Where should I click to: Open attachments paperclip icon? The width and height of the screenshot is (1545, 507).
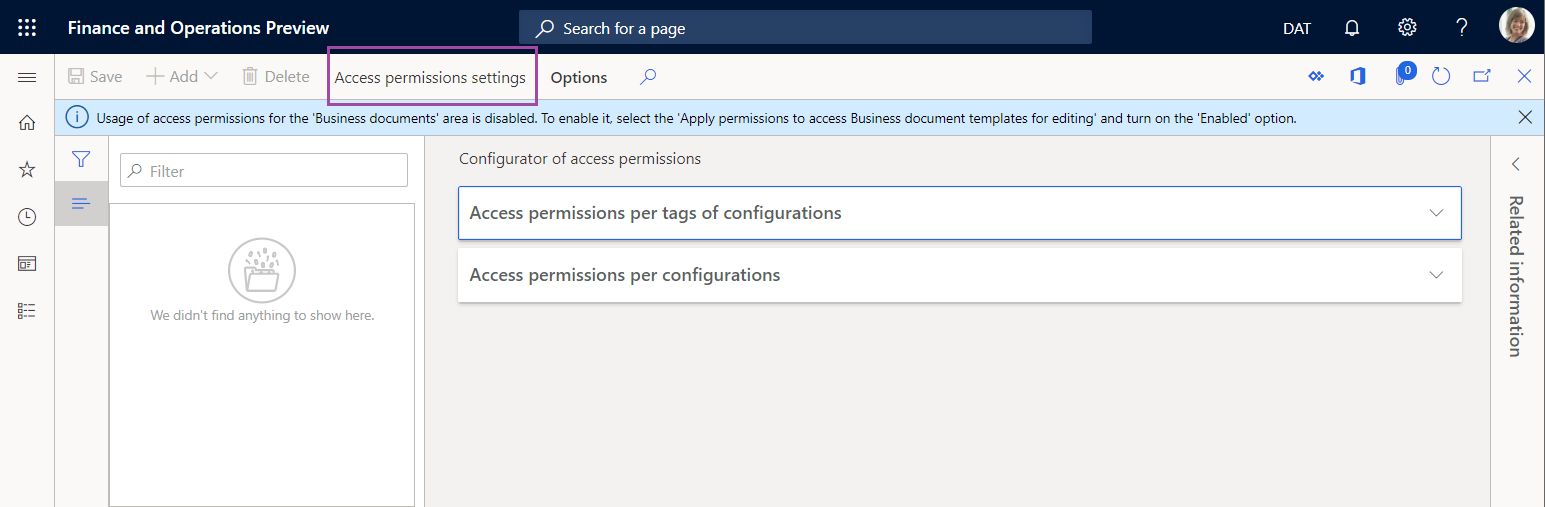[1404, 75]
